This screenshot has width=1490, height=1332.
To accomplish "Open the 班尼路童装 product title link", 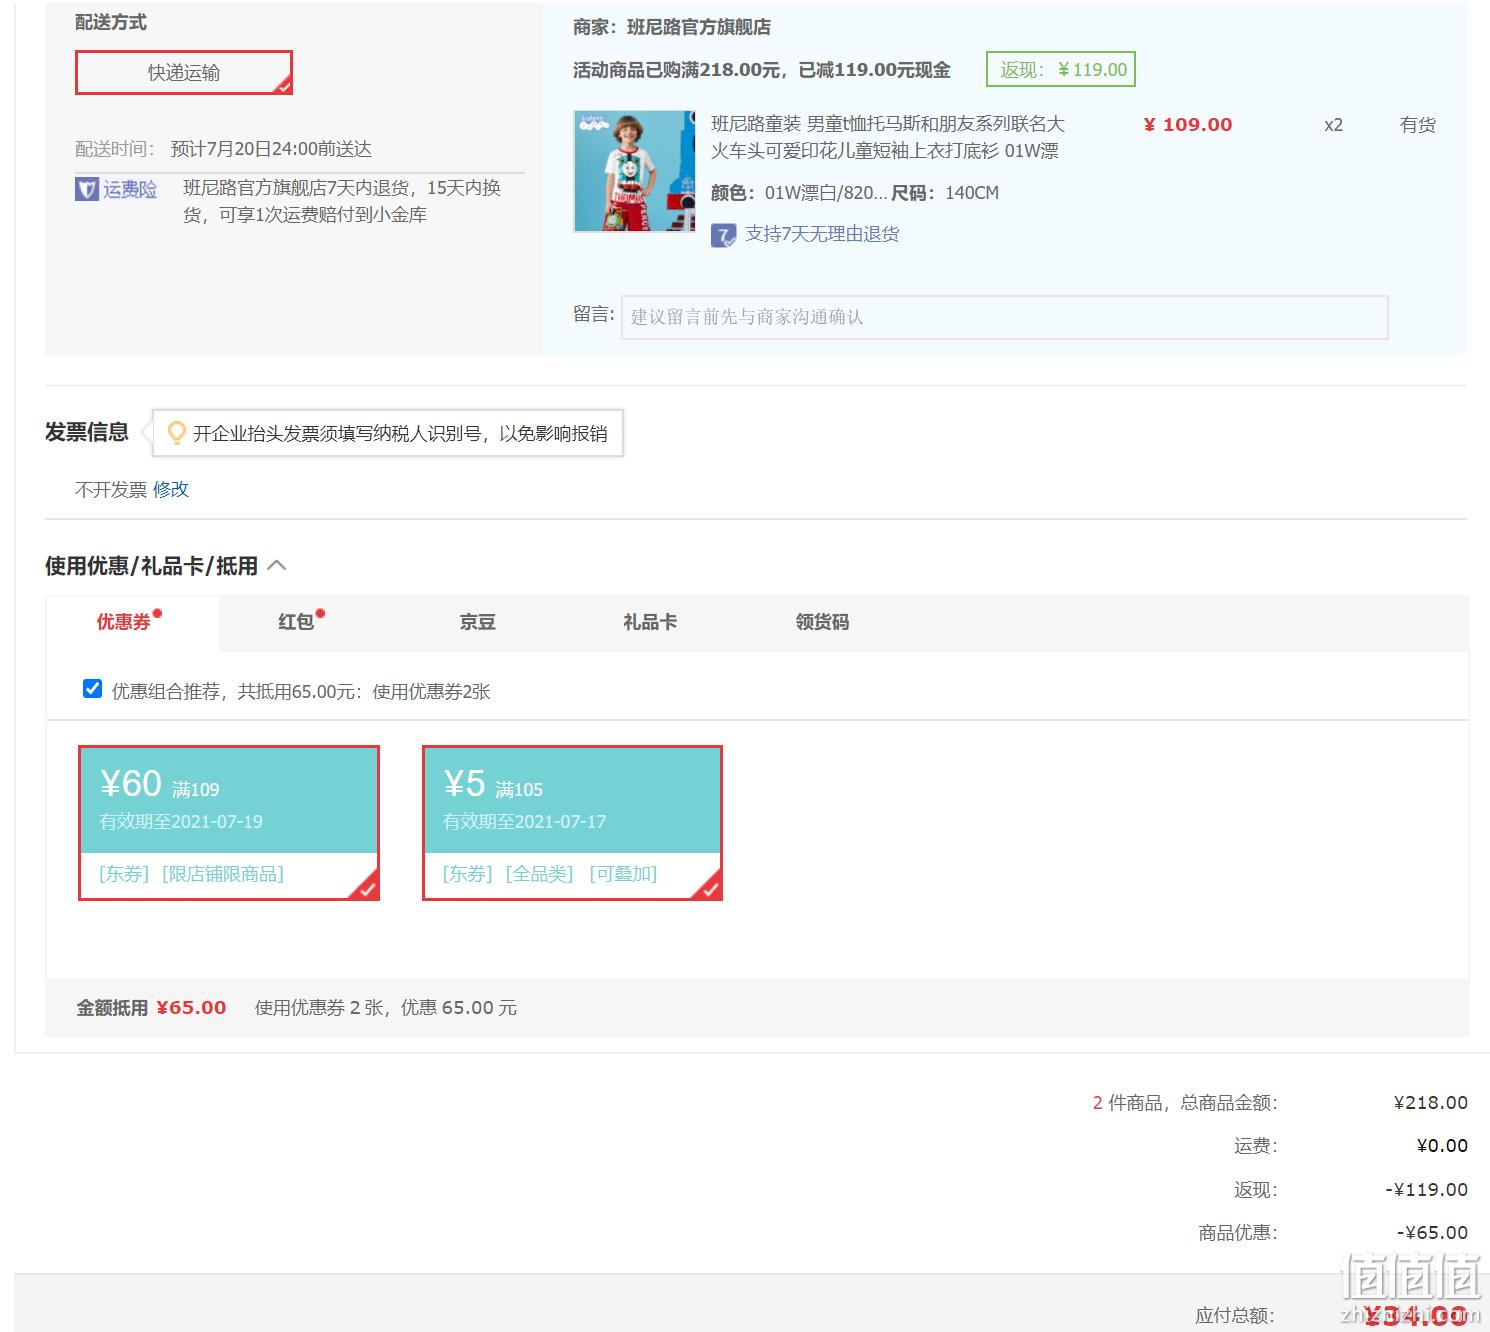I will tap(888, 137).
